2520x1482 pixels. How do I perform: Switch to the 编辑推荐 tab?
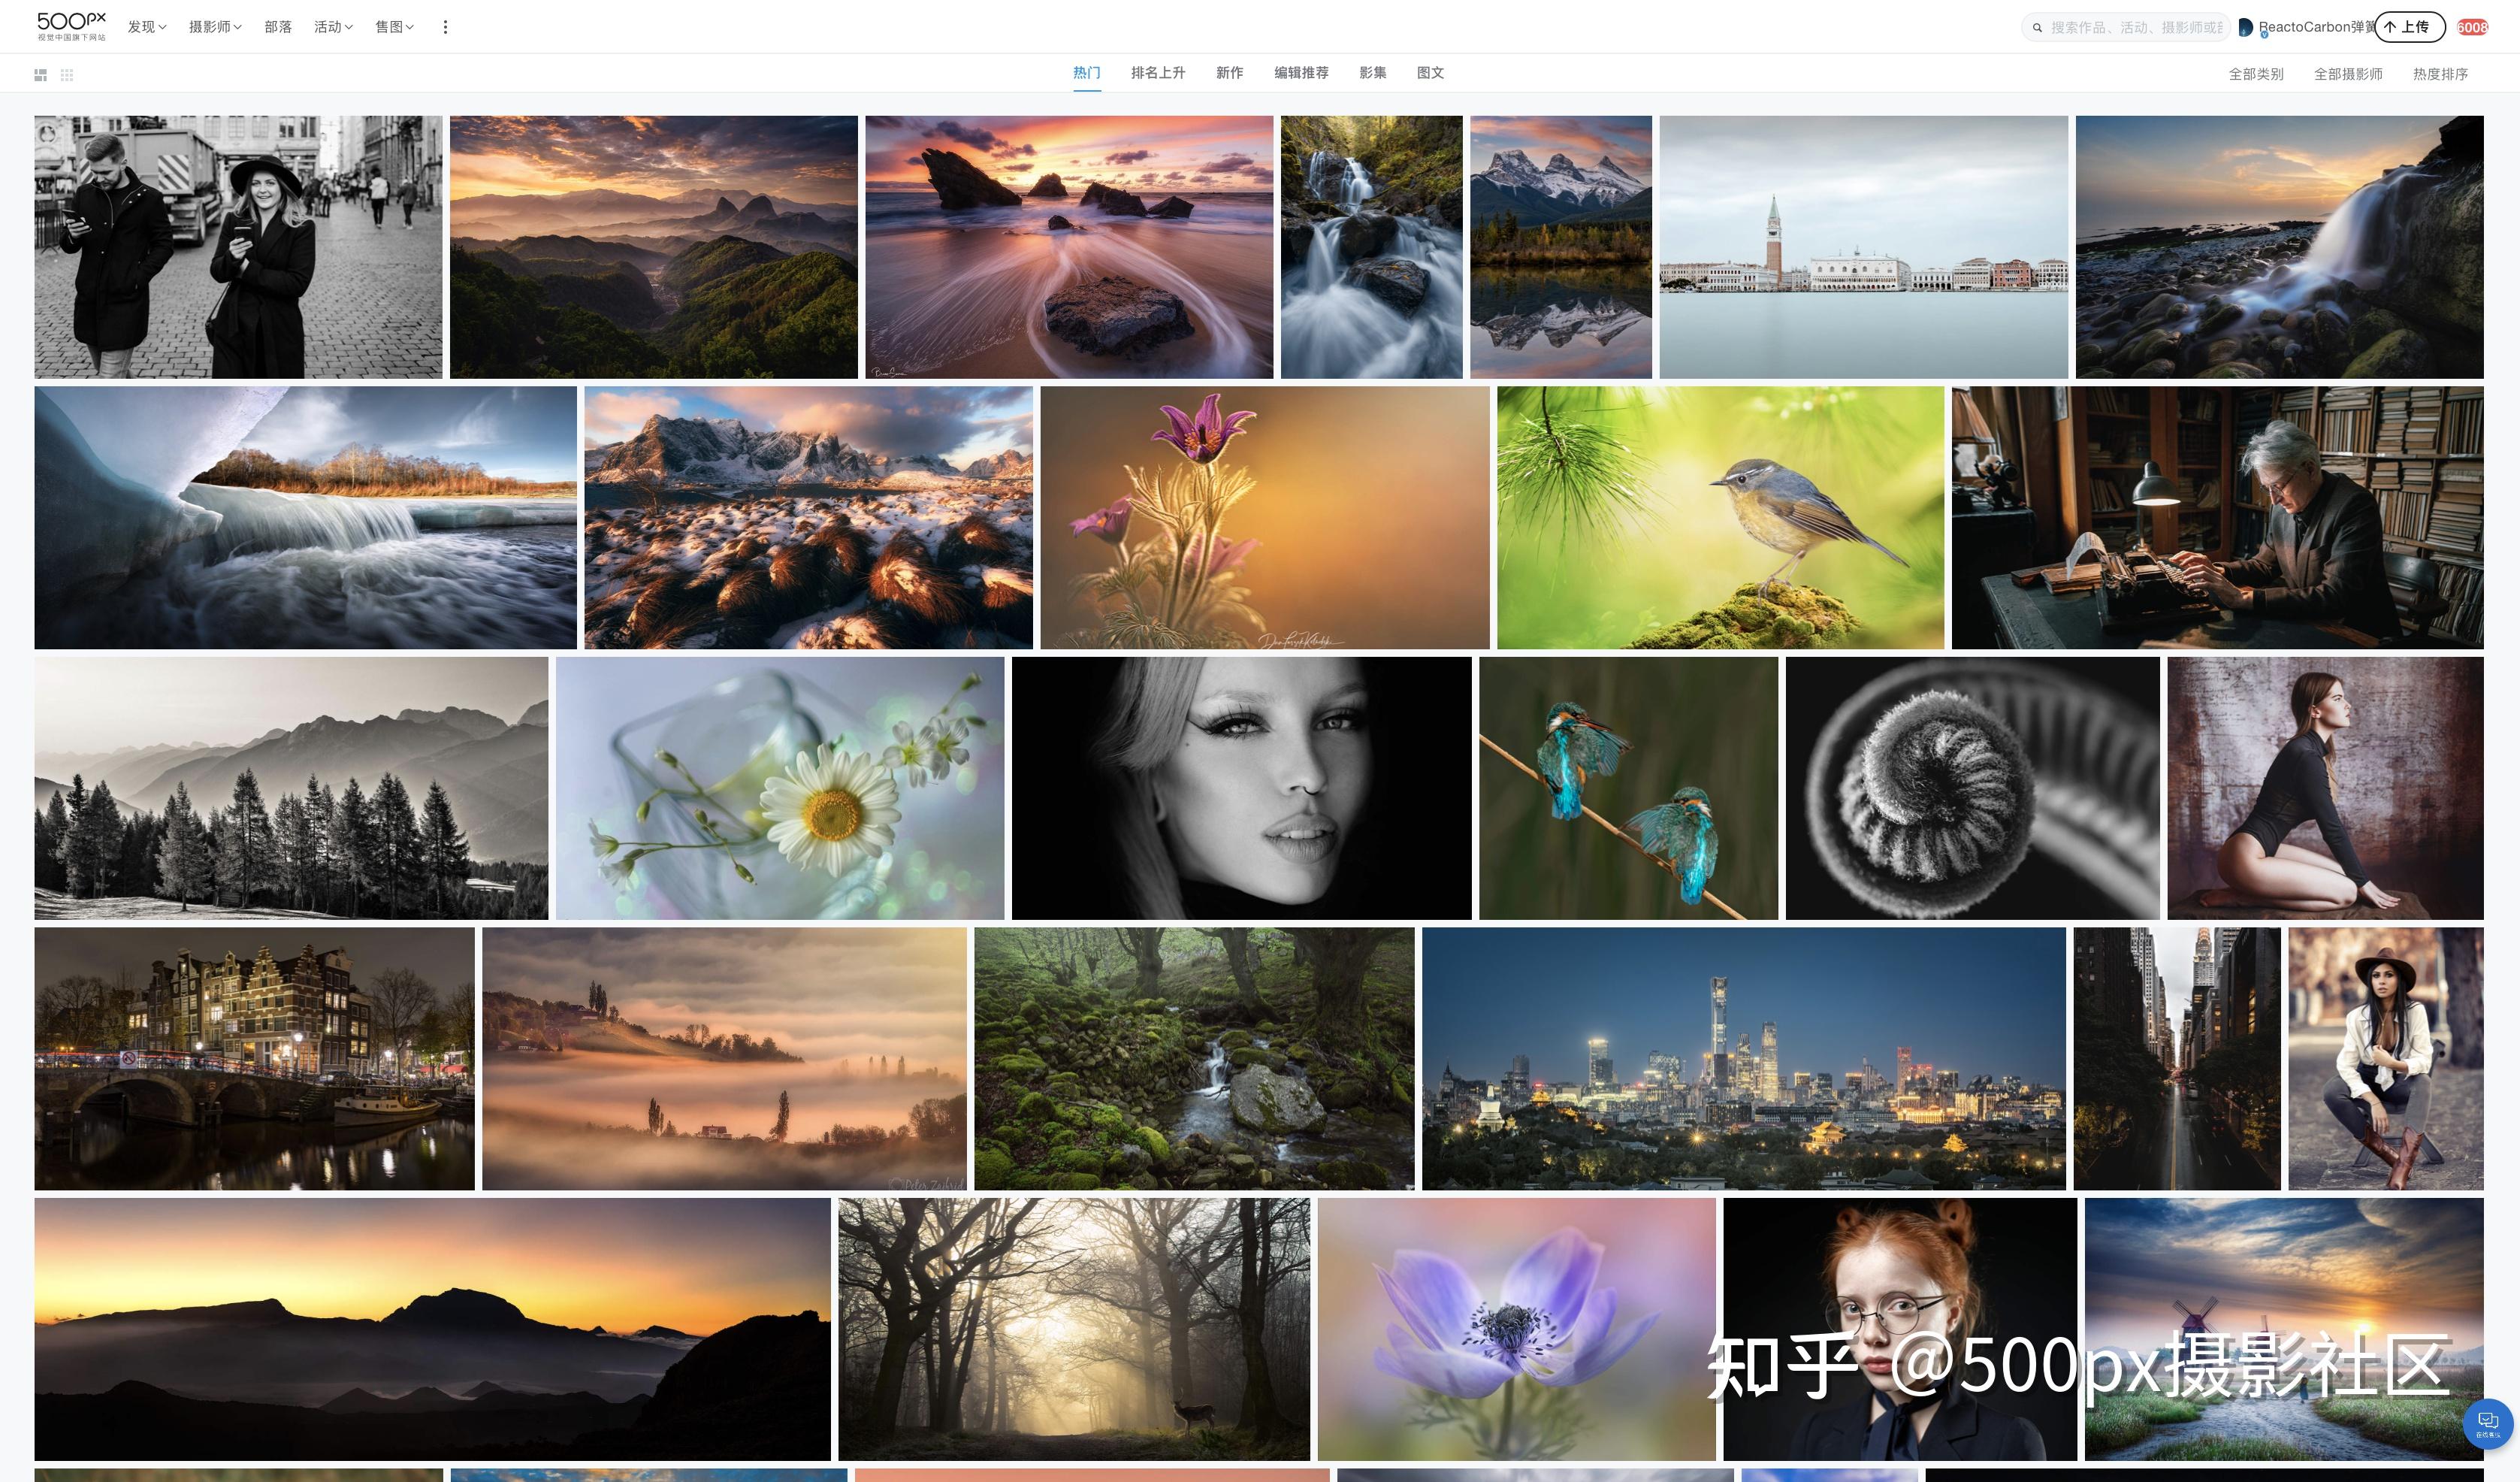tap(1301, 73)
